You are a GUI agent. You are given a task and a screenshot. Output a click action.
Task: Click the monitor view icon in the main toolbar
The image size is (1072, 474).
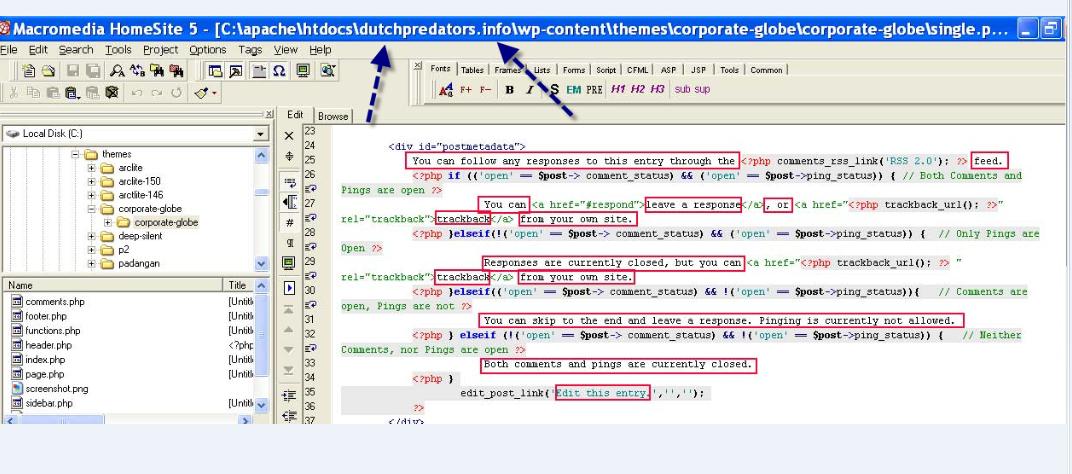click(303, 70)
